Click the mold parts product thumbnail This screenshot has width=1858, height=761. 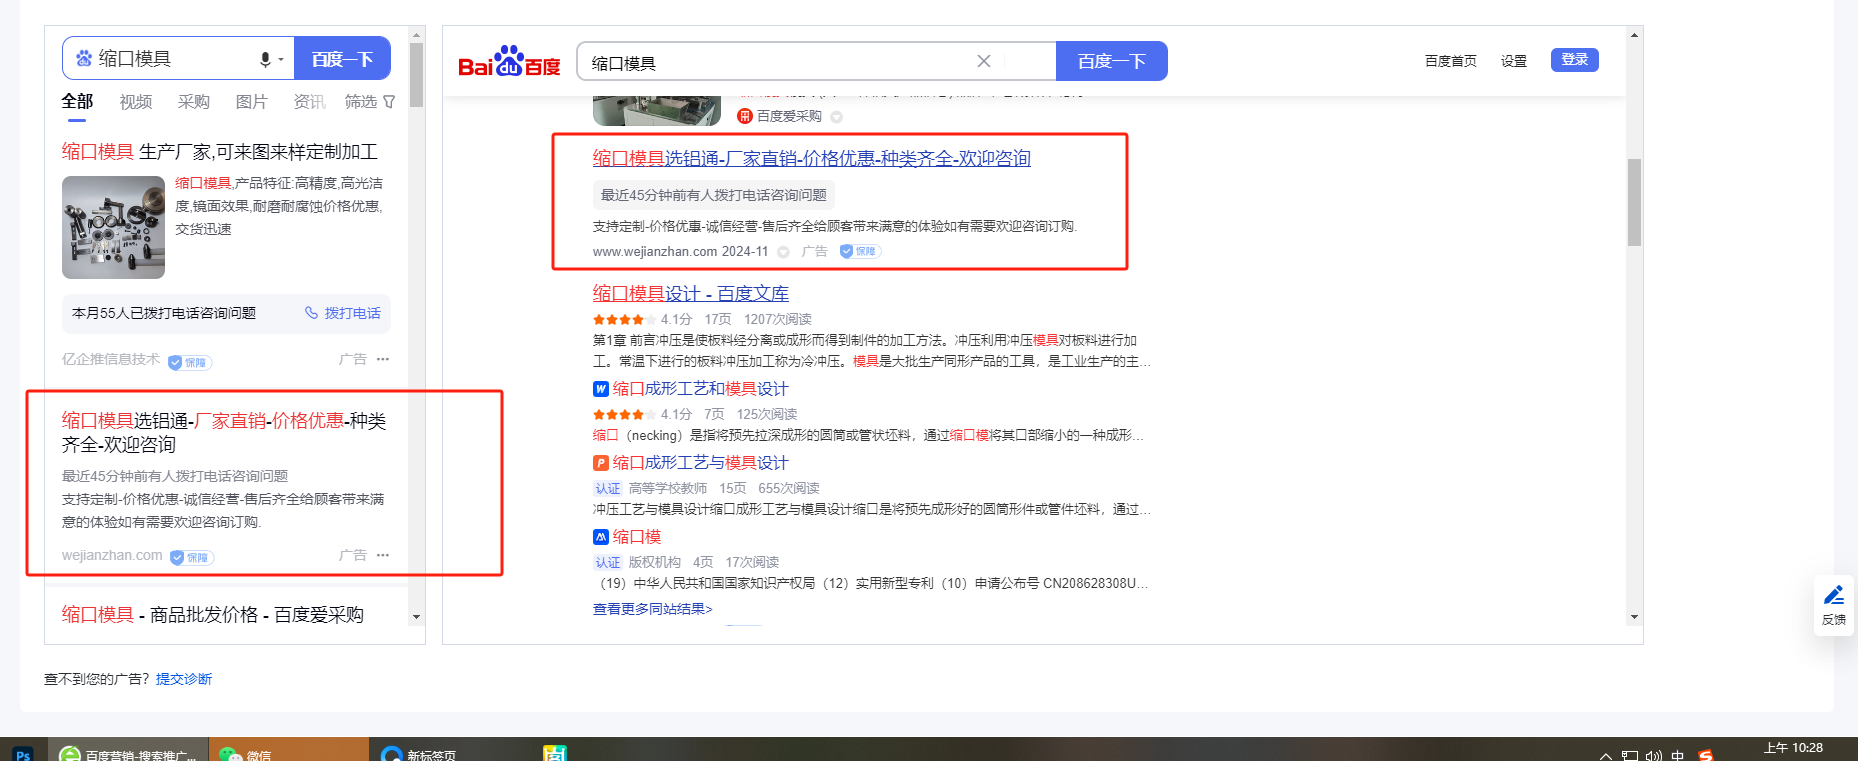pos(113,227)
